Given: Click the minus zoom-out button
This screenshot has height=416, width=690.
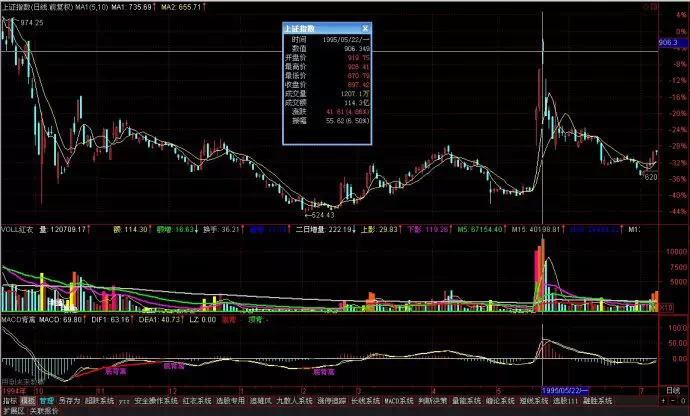Looking at the screenshot, I should pyautogui.click(x=673, y=401).
